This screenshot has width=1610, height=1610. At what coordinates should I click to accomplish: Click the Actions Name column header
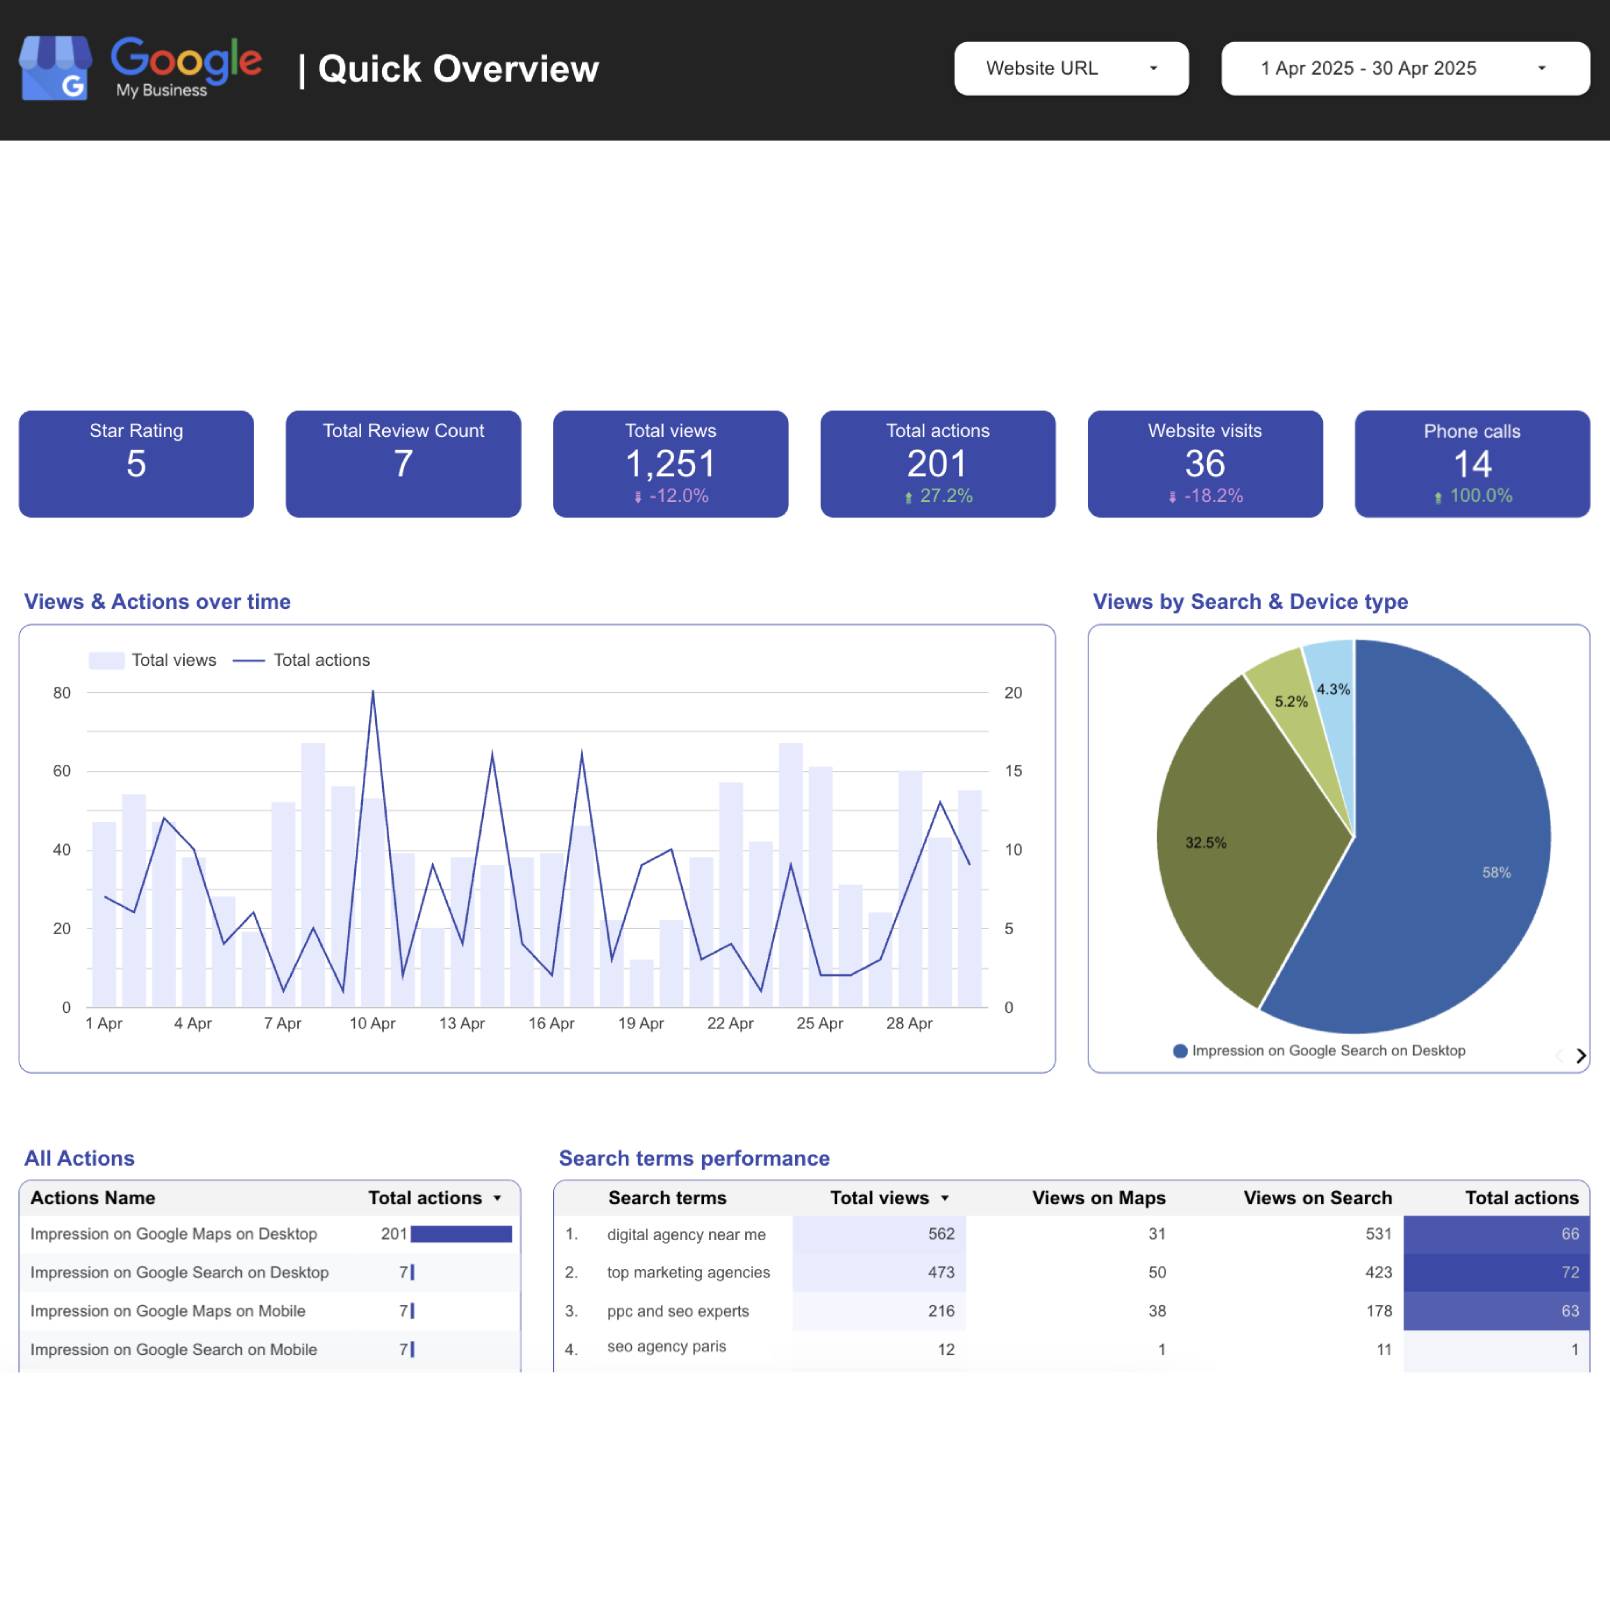[x=93, y=1198]
